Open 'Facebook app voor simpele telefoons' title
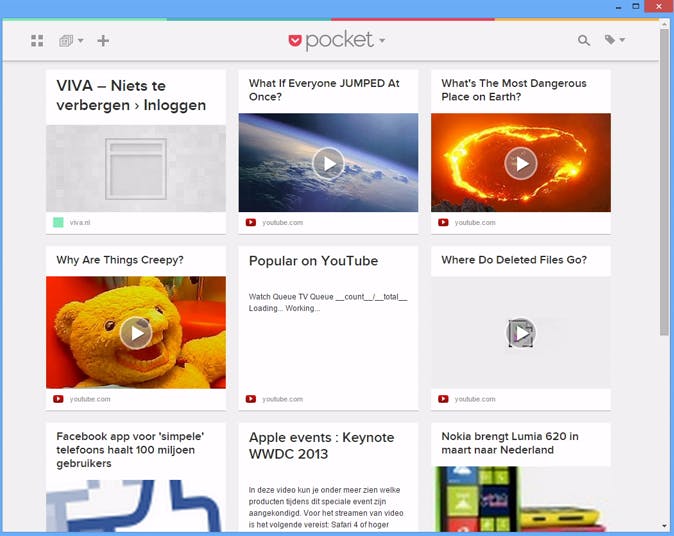This screenshot has height=536, width=674. [x=130, y=450]
